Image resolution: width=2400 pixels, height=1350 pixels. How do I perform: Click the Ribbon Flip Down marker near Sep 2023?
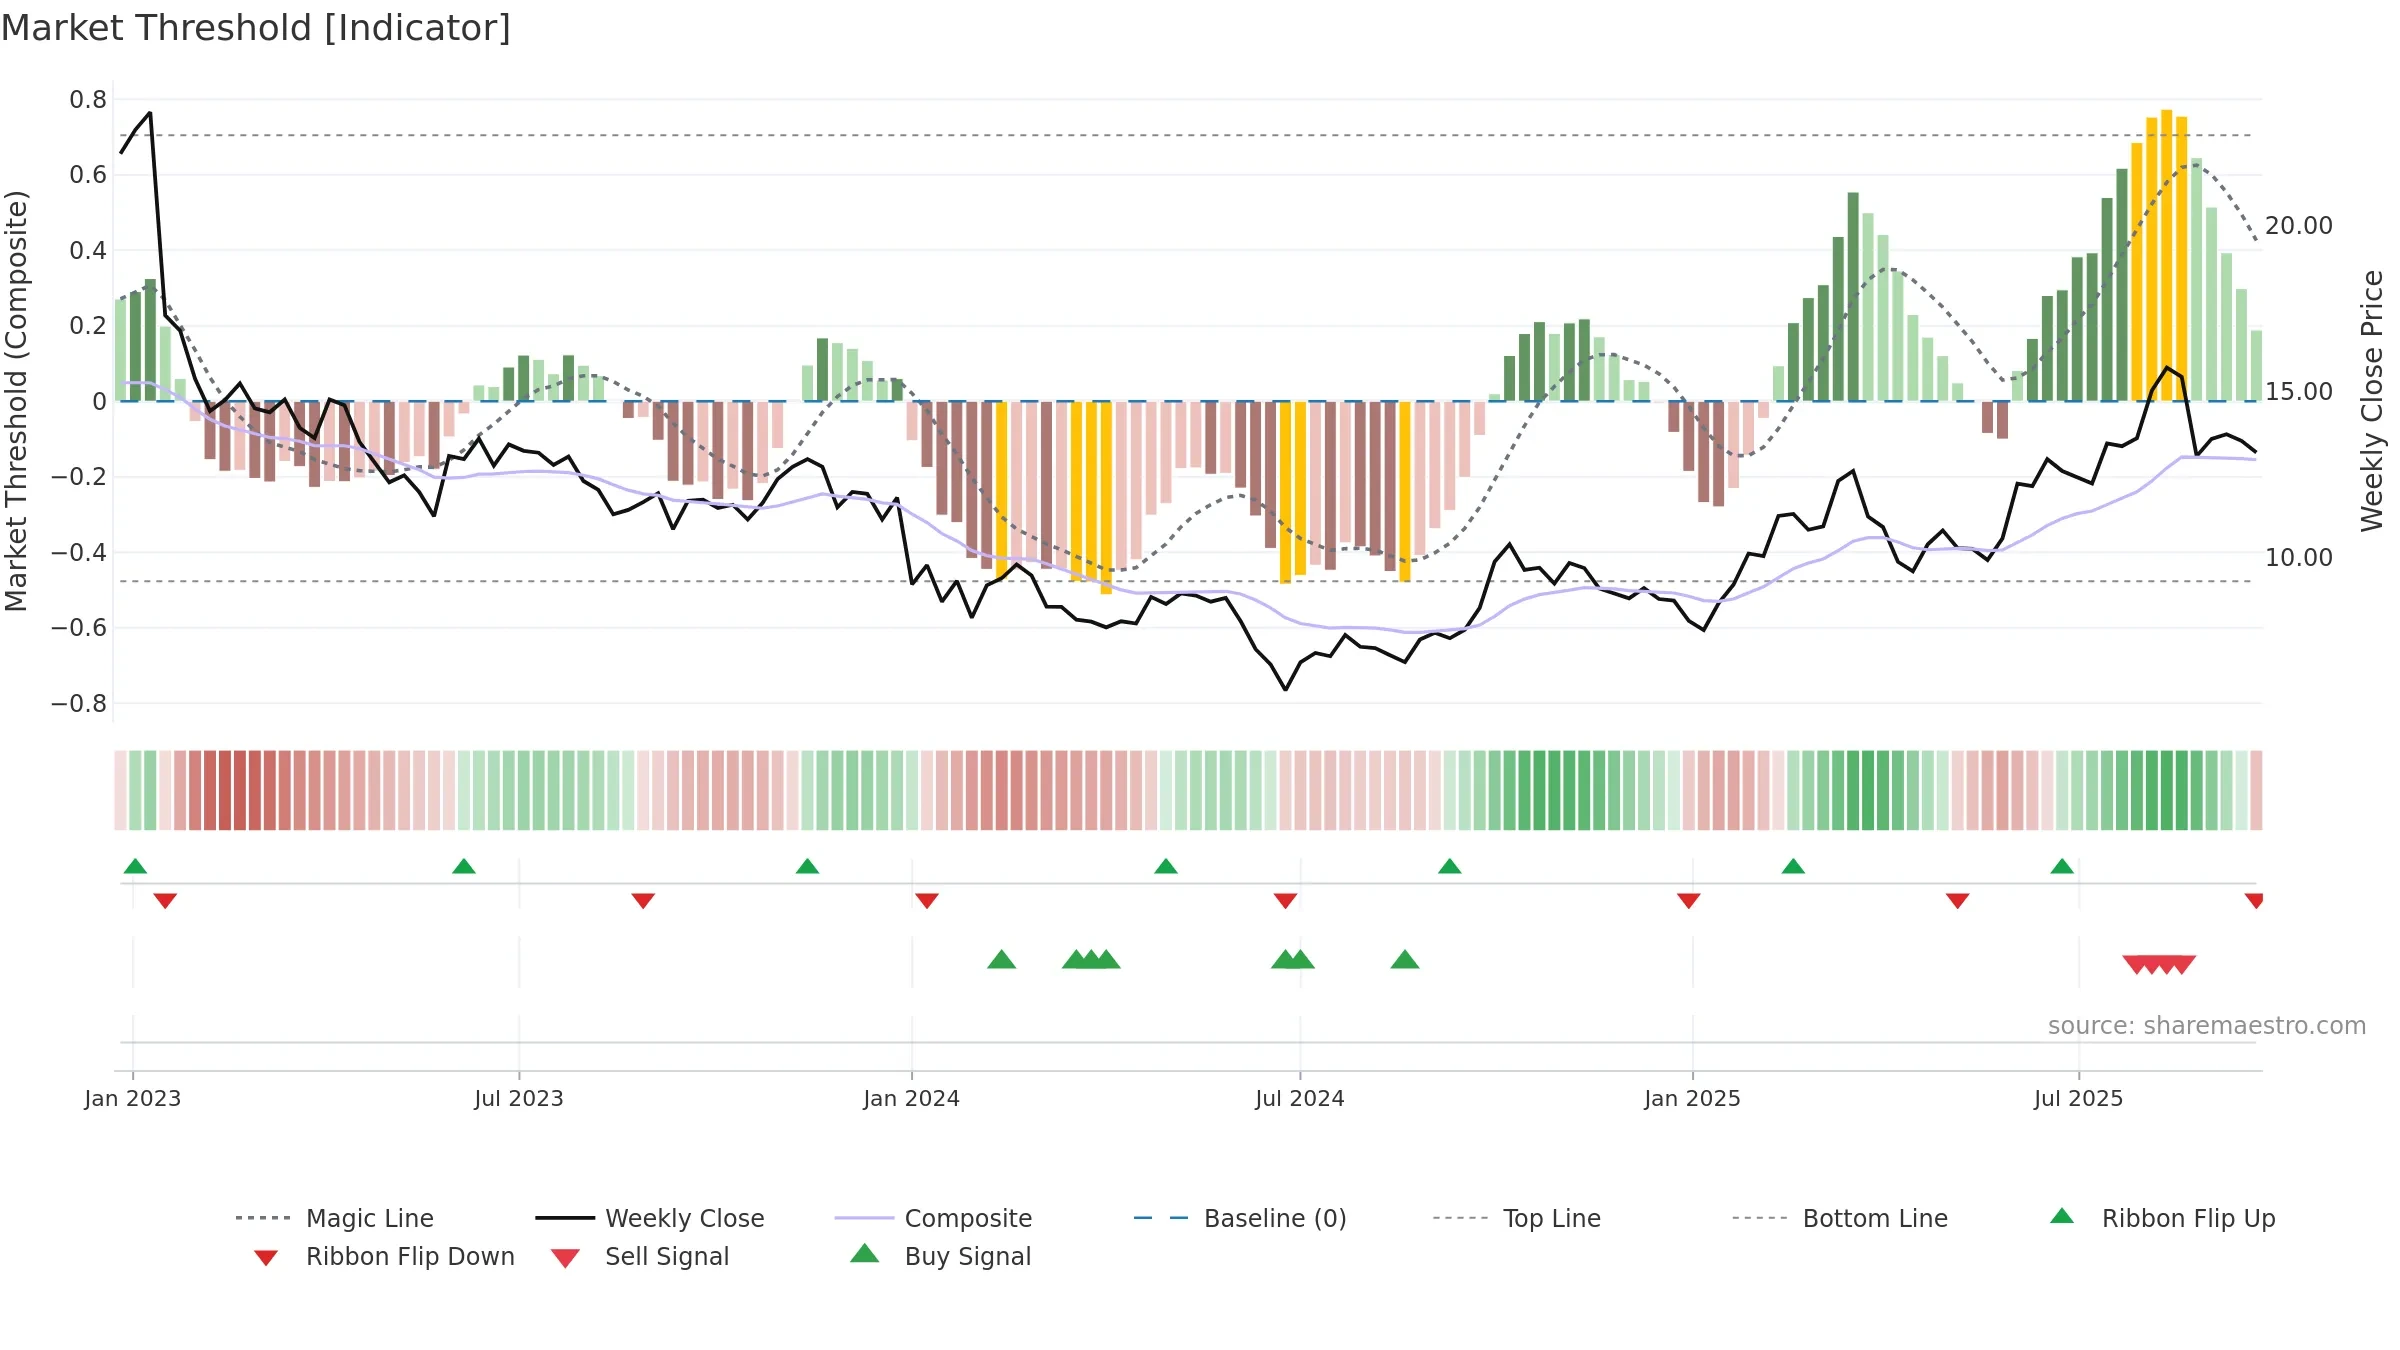(643, 901)
